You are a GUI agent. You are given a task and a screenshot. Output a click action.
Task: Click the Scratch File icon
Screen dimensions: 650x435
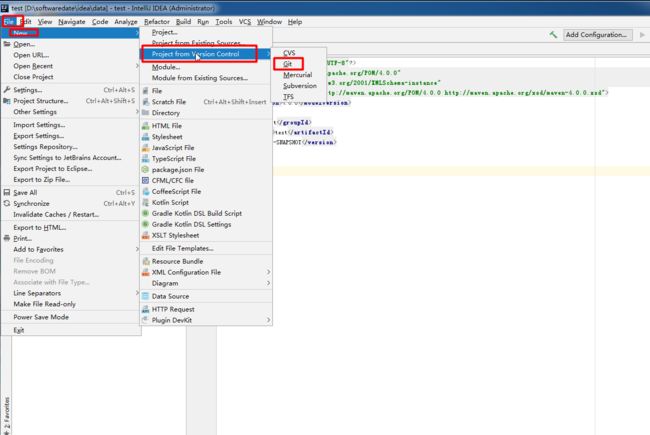[x=146, y=102]
